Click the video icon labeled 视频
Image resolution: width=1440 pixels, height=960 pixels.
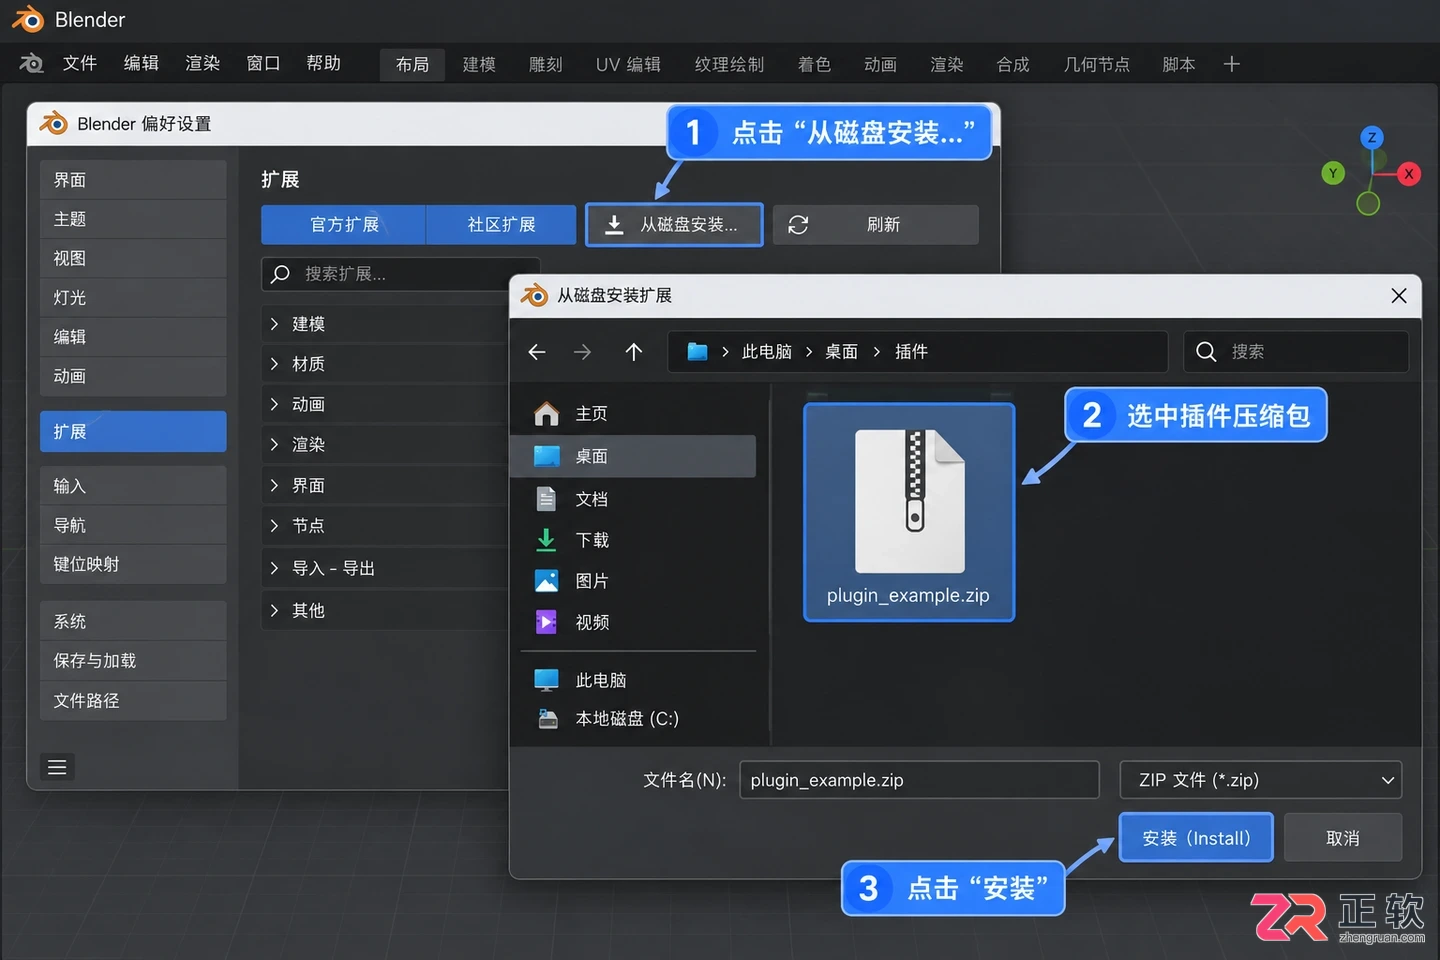[546, 622]
